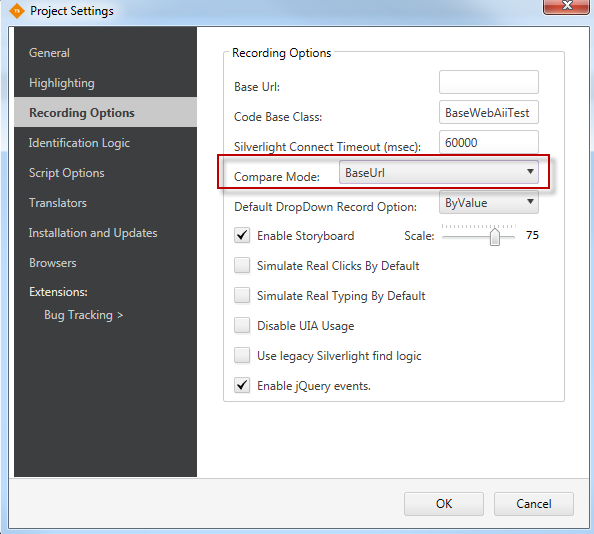The width and height of the screenshot is (594, 534).
Task: Click the Base Url input field
Action: (x=489, y=82)
